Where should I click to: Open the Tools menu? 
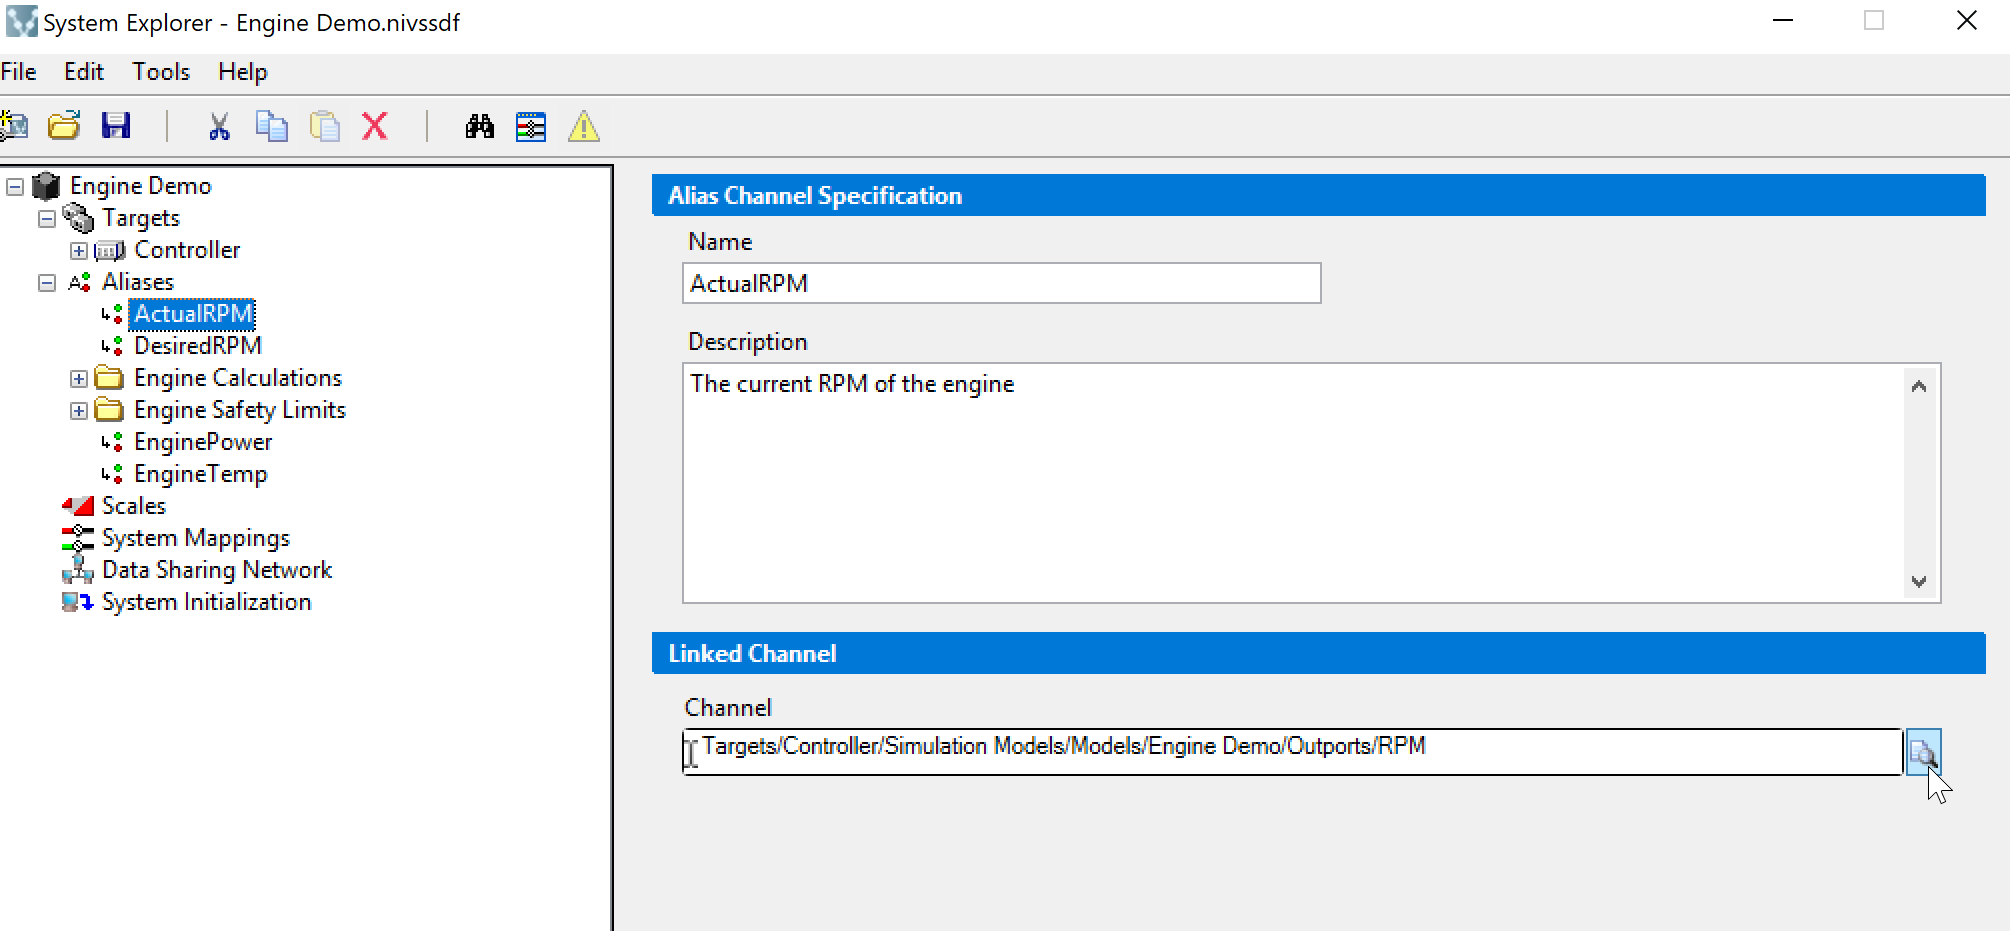point(161,72)
